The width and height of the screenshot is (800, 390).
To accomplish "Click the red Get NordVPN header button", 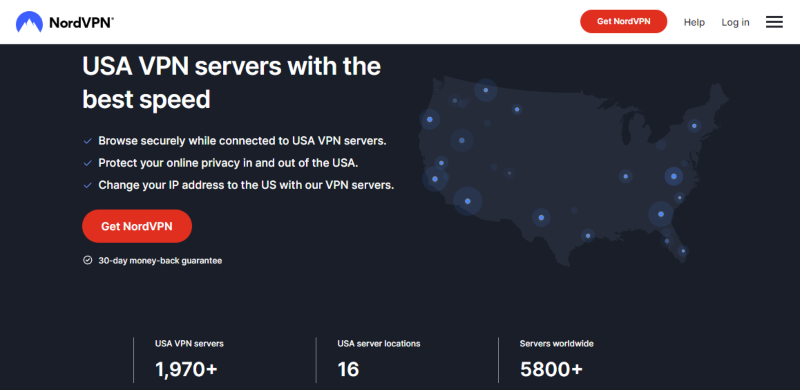I will [x=623, y=21].
